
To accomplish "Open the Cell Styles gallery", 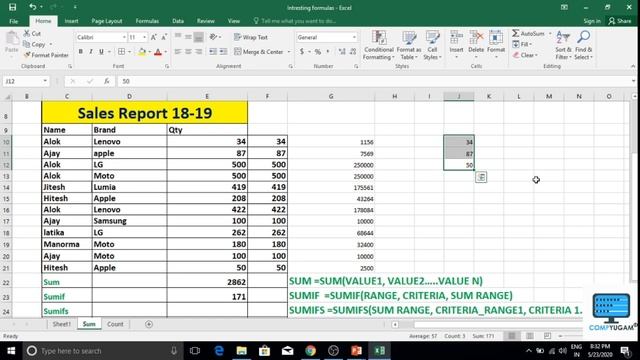I will pyautogui.click(x=432, y=45).
